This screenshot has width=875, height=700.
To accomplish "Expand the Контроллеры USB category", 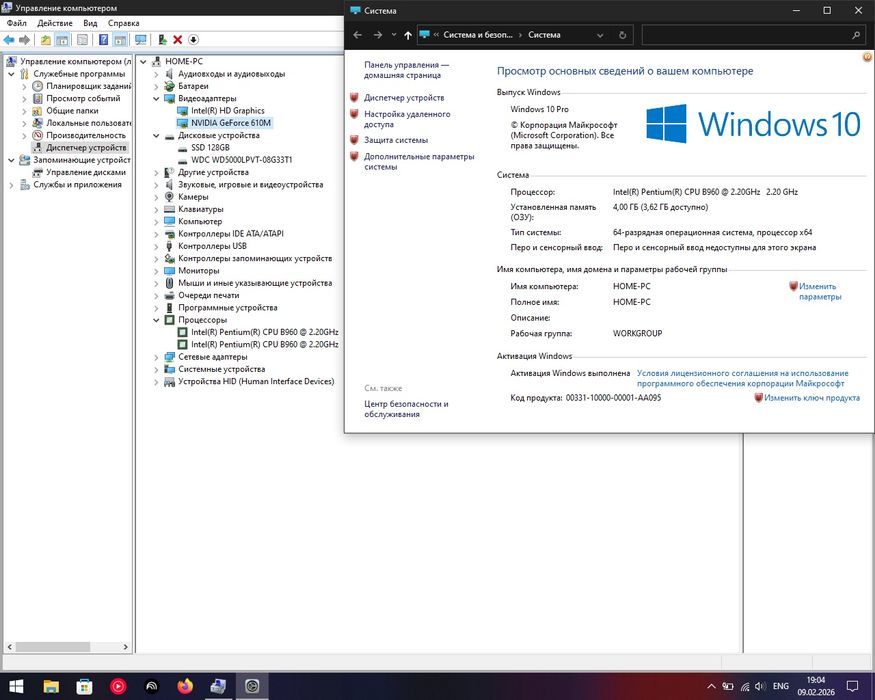I will point(157,246).
